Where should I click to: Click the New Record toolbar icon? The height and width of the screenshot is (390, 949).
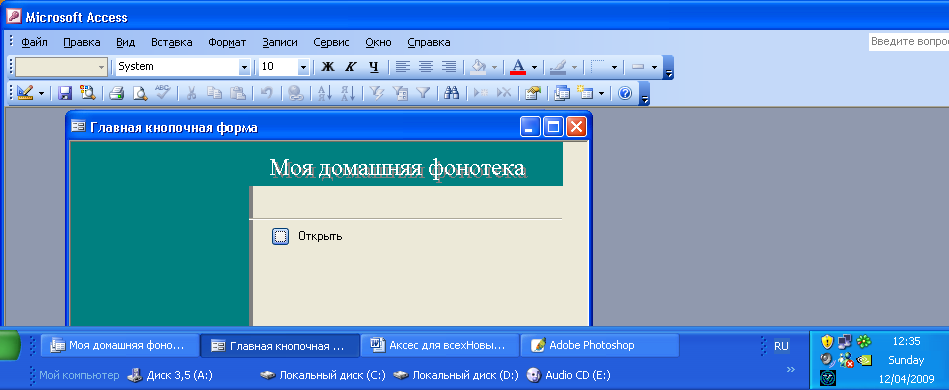[x=481, y=93]
